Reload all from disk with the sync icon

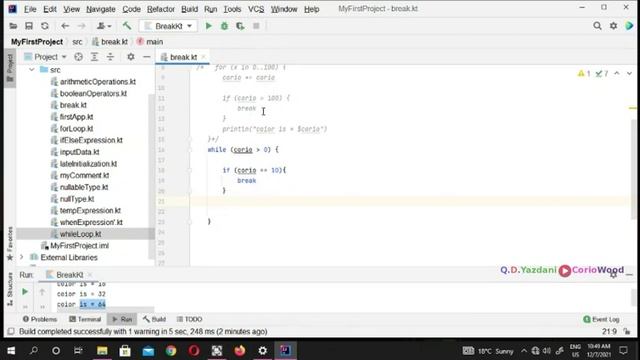click(x=44, y=26)
